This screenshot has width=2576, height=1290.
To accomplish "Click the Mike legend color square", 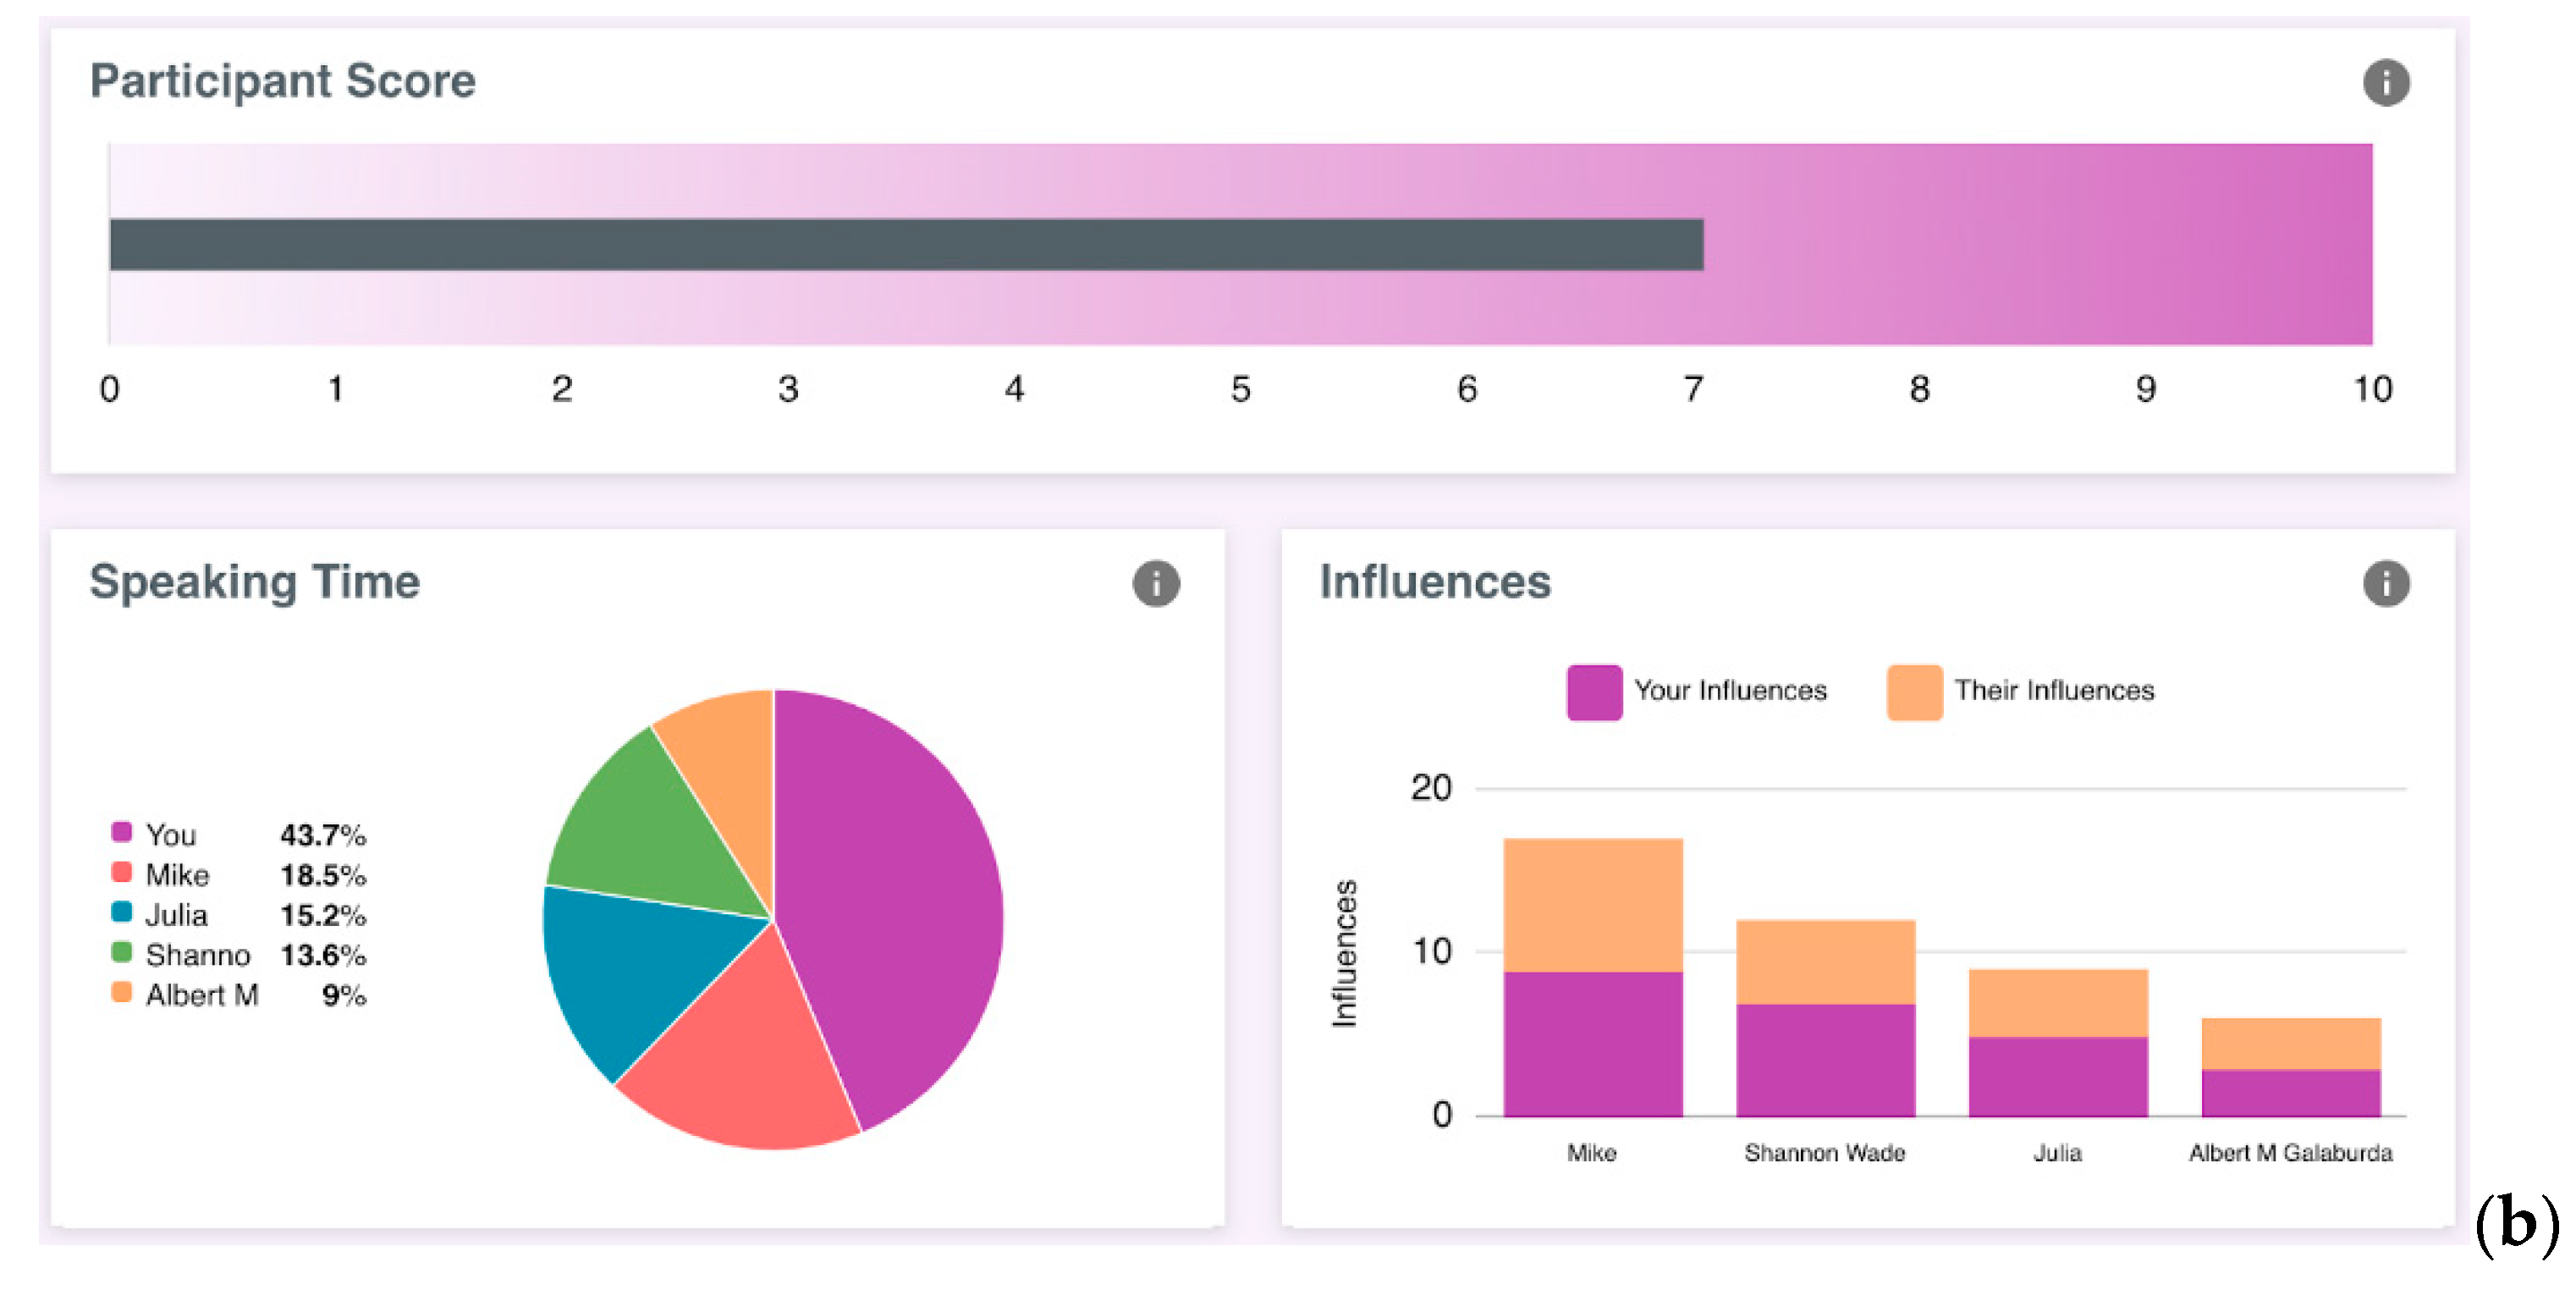I will tap(121, 873).
